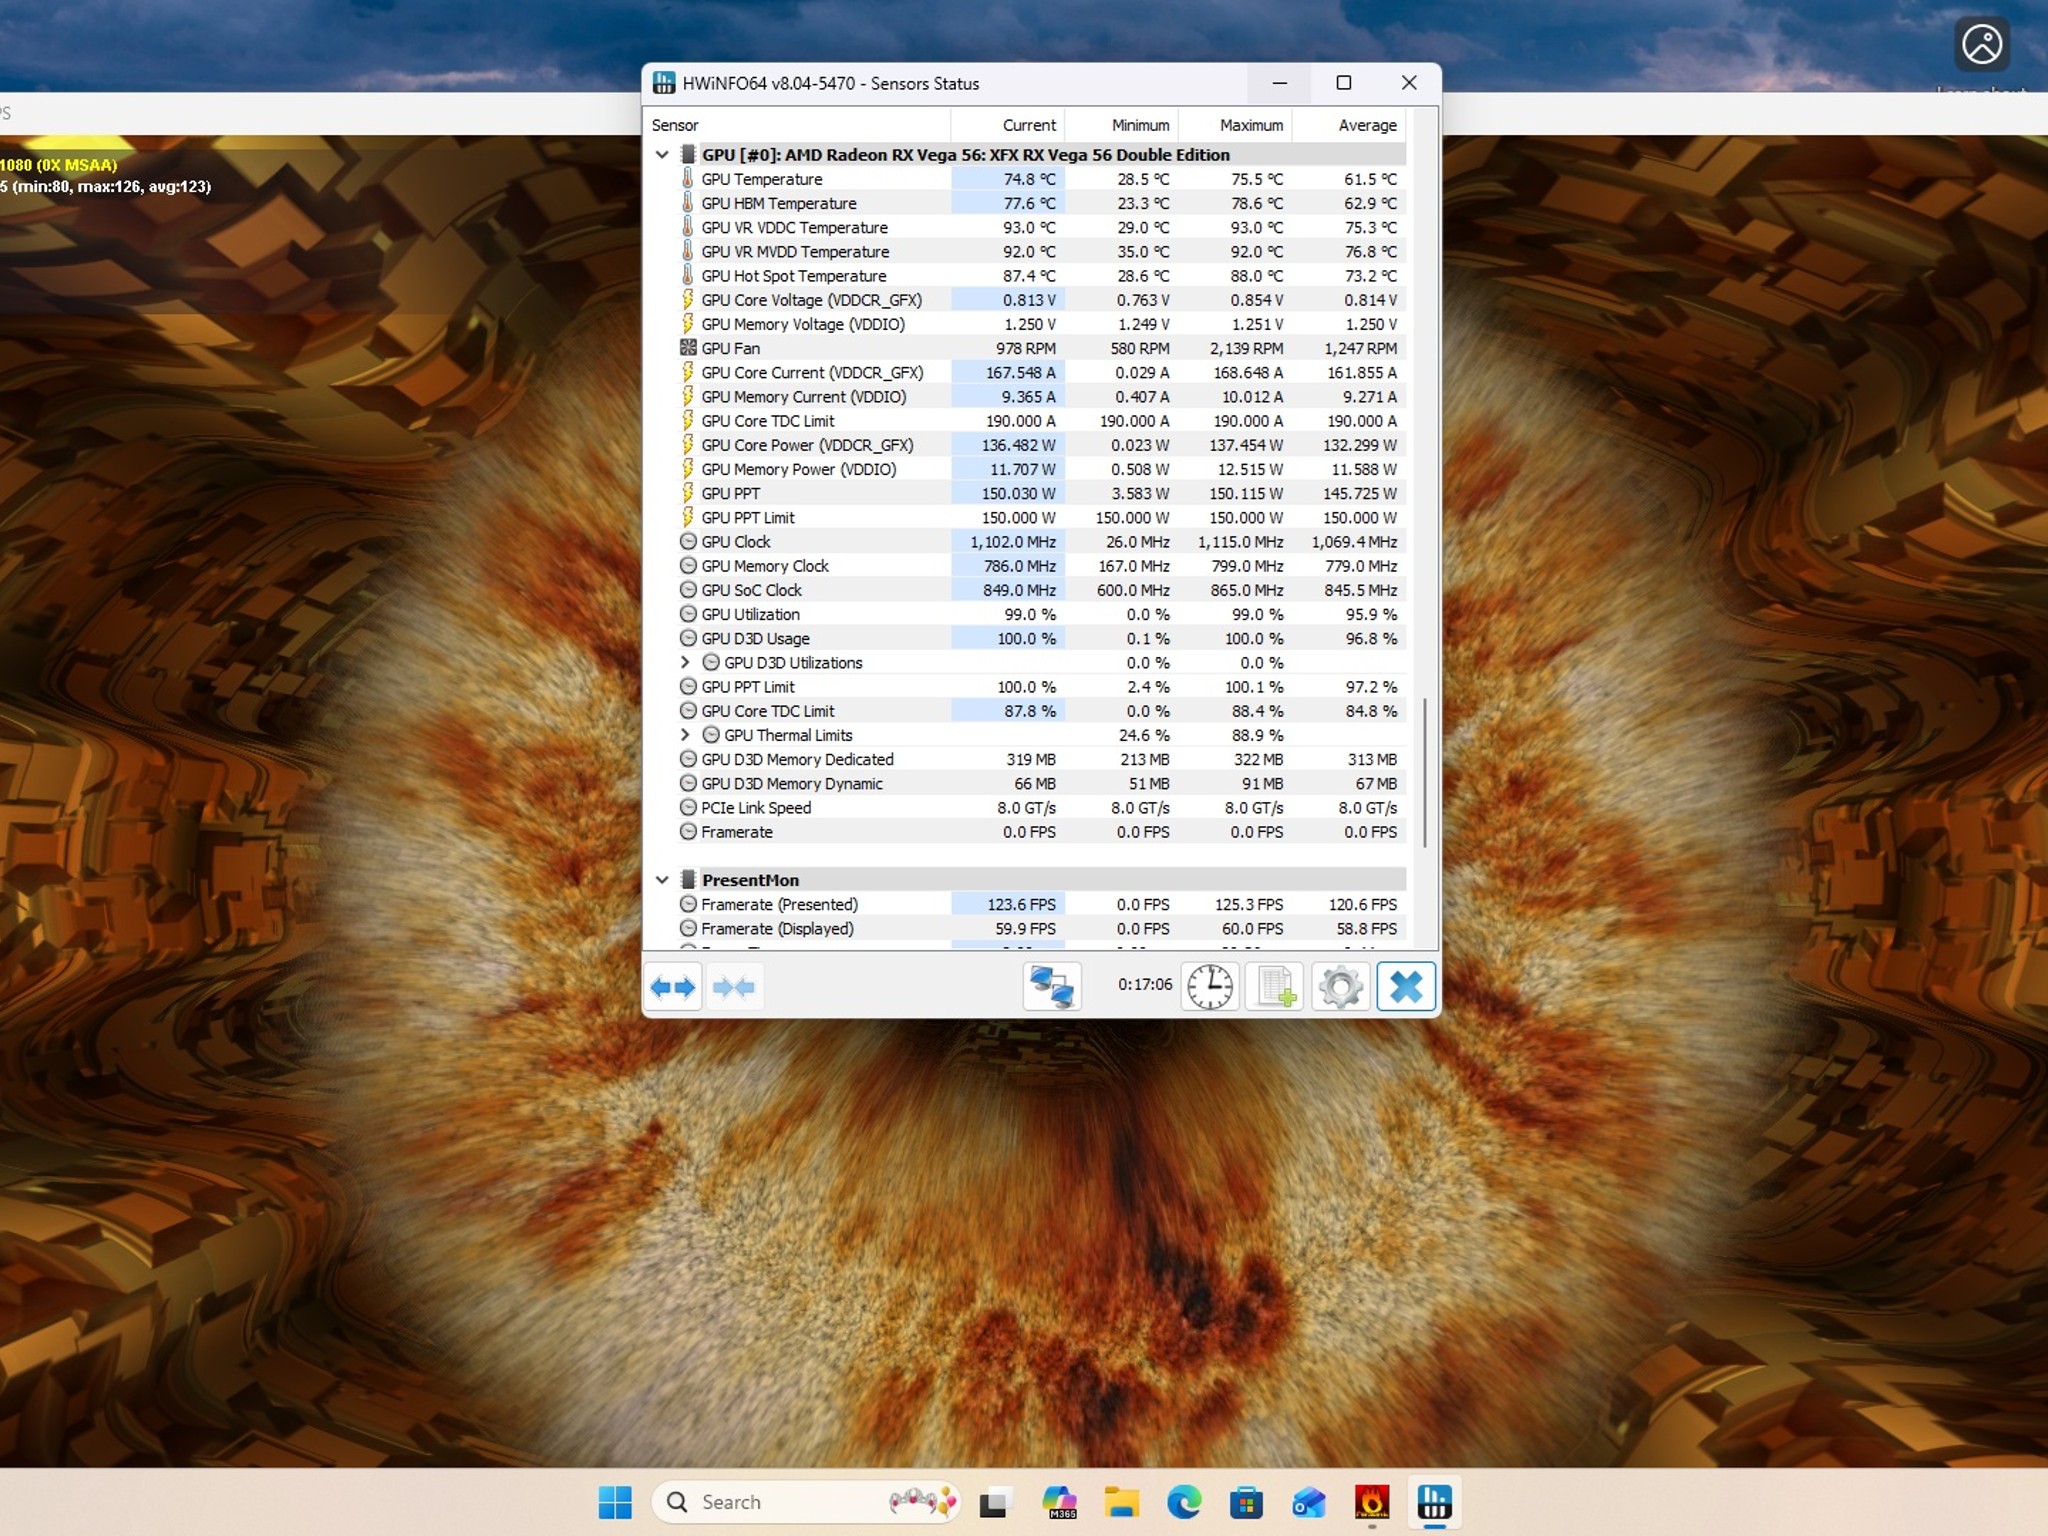The height and width of the screenshot is (1536, 2048).
Task: Open the network remote monitoring icon
Action: tap(1052, 987)
